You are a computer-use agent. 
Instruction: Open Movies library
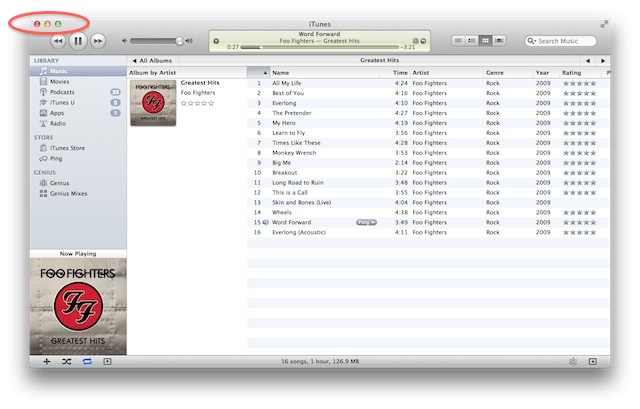click(78, 82)
